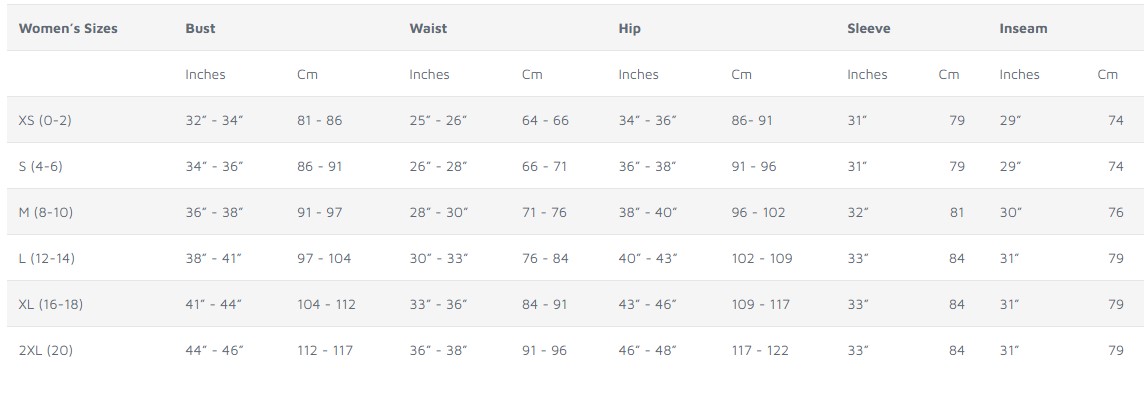Viewport: 1144px width, 410px height.
Task: Select the Sleeve column header
Action: tap(869, 29)
